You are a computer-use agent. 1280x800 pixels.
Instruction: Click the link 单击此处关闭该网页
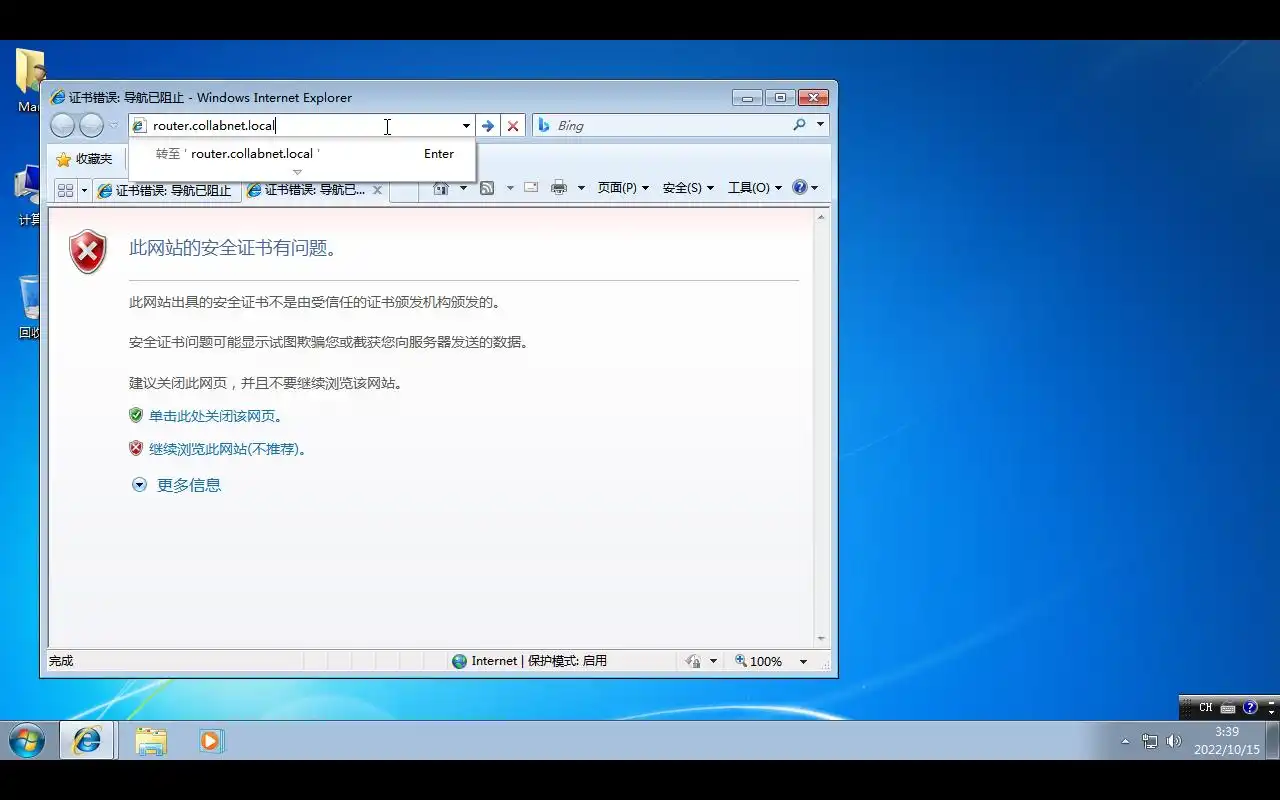[216, 416]
